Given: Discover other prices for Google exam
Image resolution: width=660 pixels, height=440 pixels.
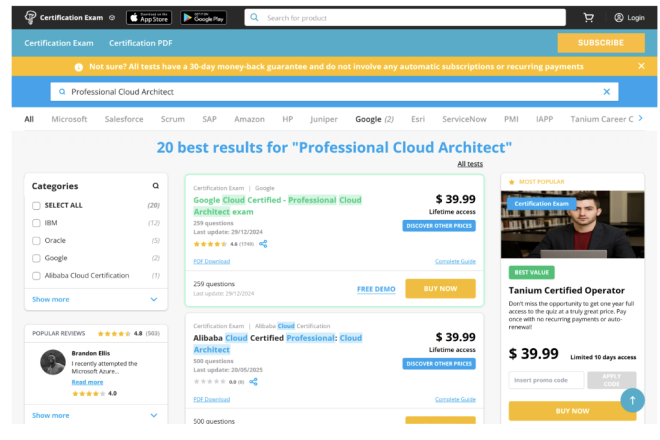Looking at the screenshot, I should (x=439, y=226).
